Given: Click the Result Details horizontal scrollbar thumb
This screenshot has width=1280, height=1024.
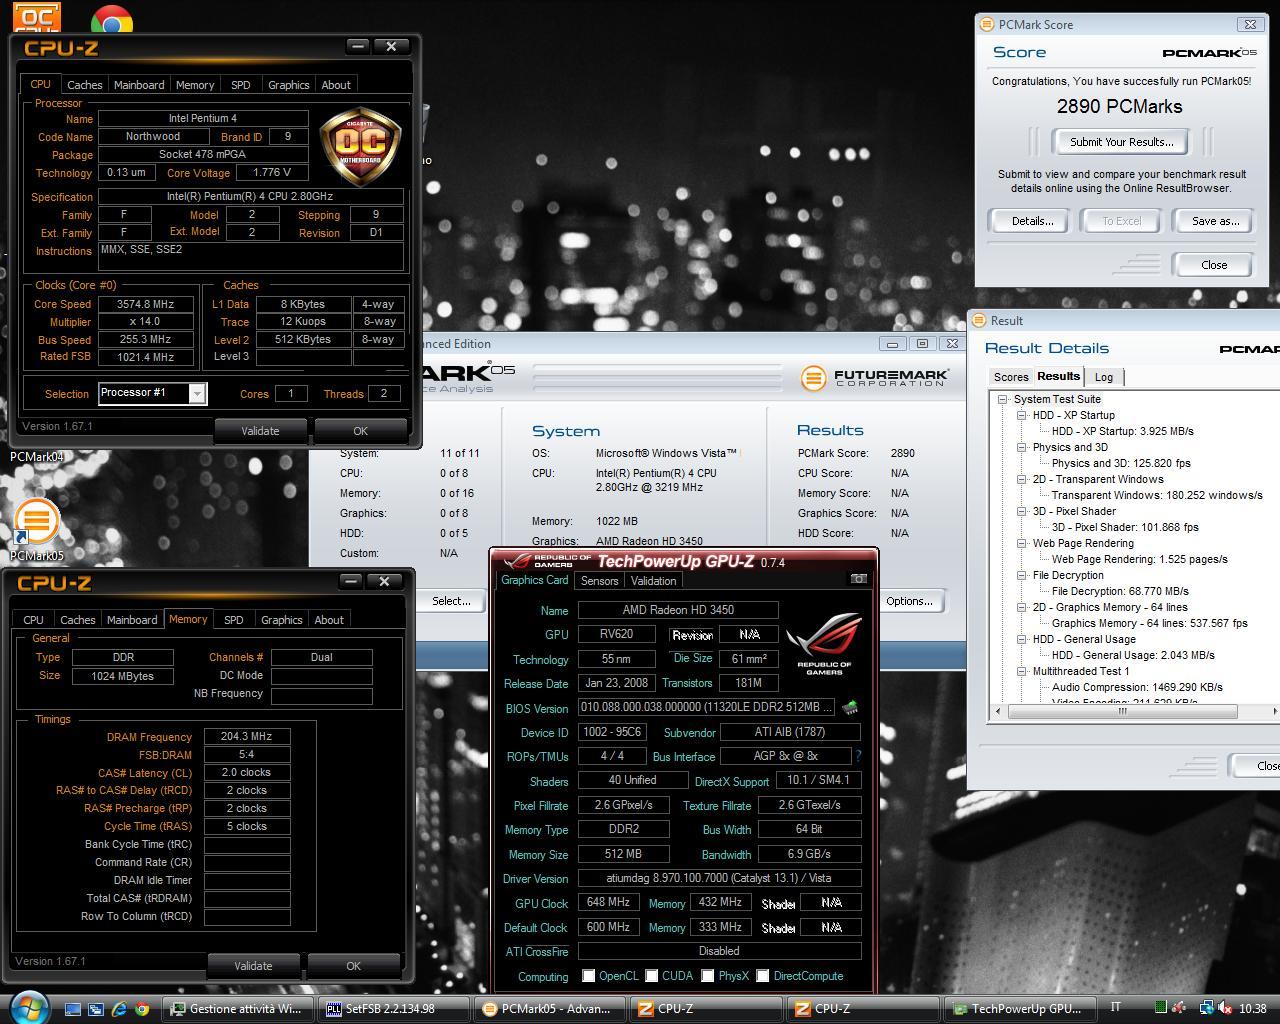Looking at the screenshot, I should point(1122,711).
